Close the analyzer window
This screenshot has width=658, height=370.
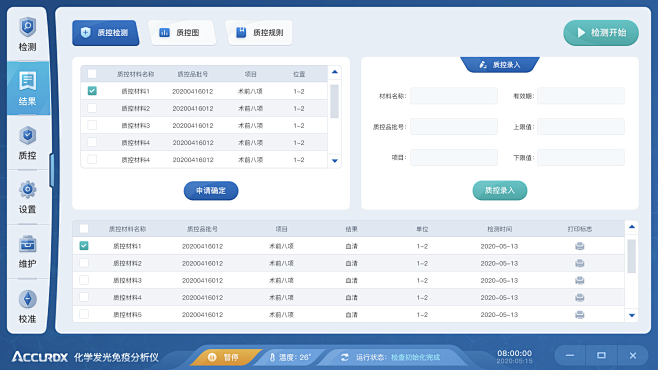633,356
